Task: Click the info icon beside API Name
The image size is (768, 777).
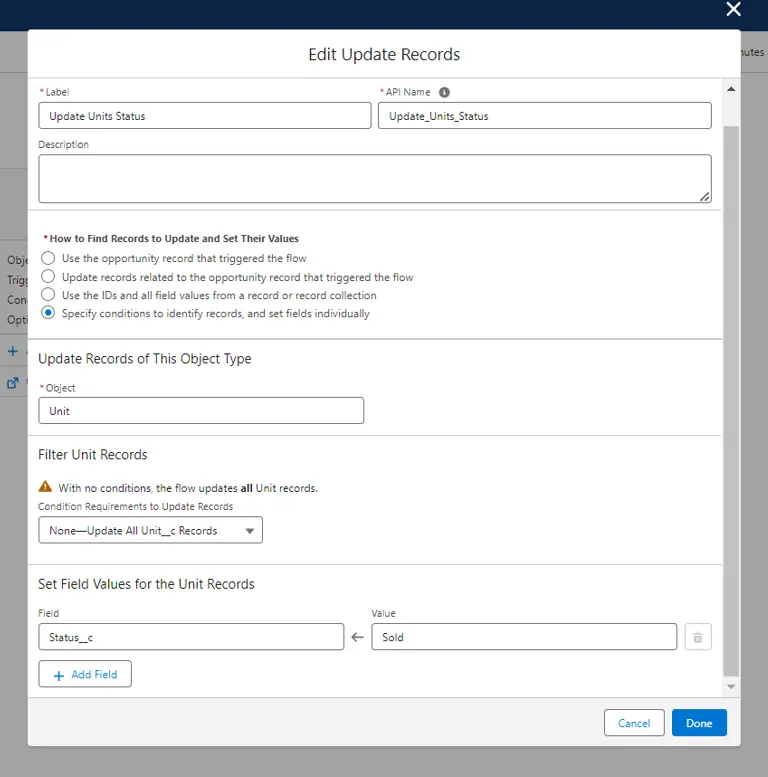Action: pyautogui.click(x=444, y=92)
